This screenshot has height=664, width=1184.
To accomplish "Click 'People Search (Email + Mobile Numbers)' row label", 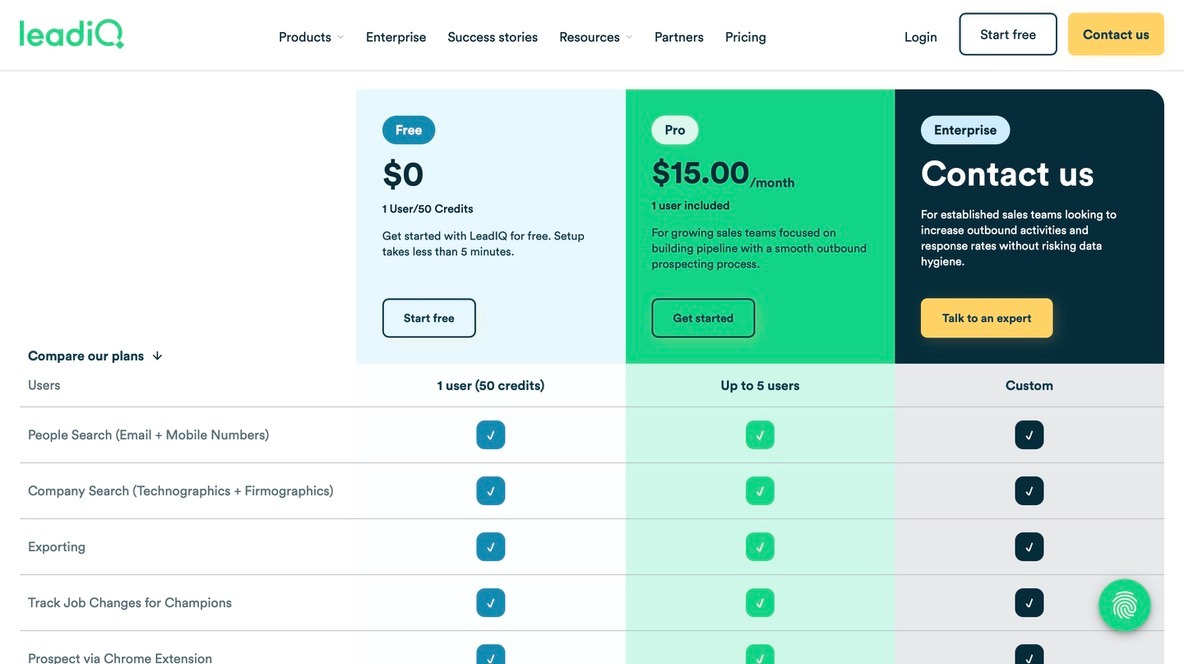I will click(x=148, y=435).
